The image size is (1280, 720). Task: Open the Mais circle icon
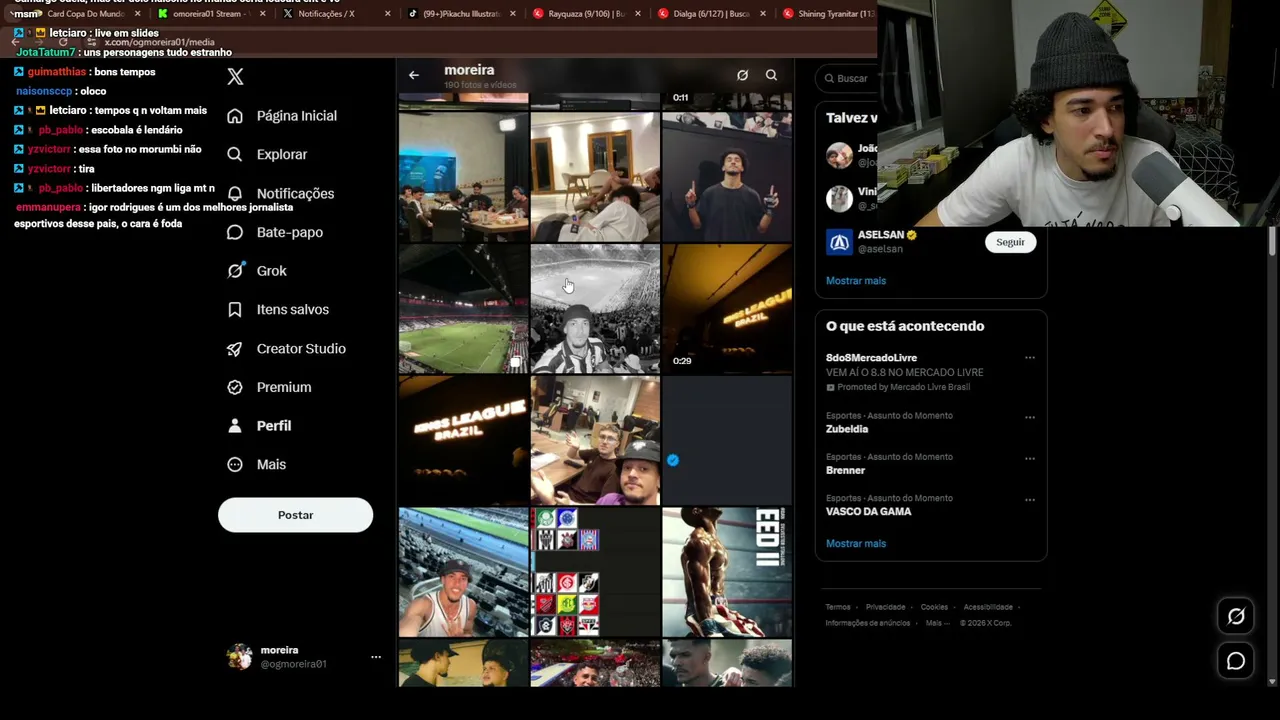[x=235, y=465]
